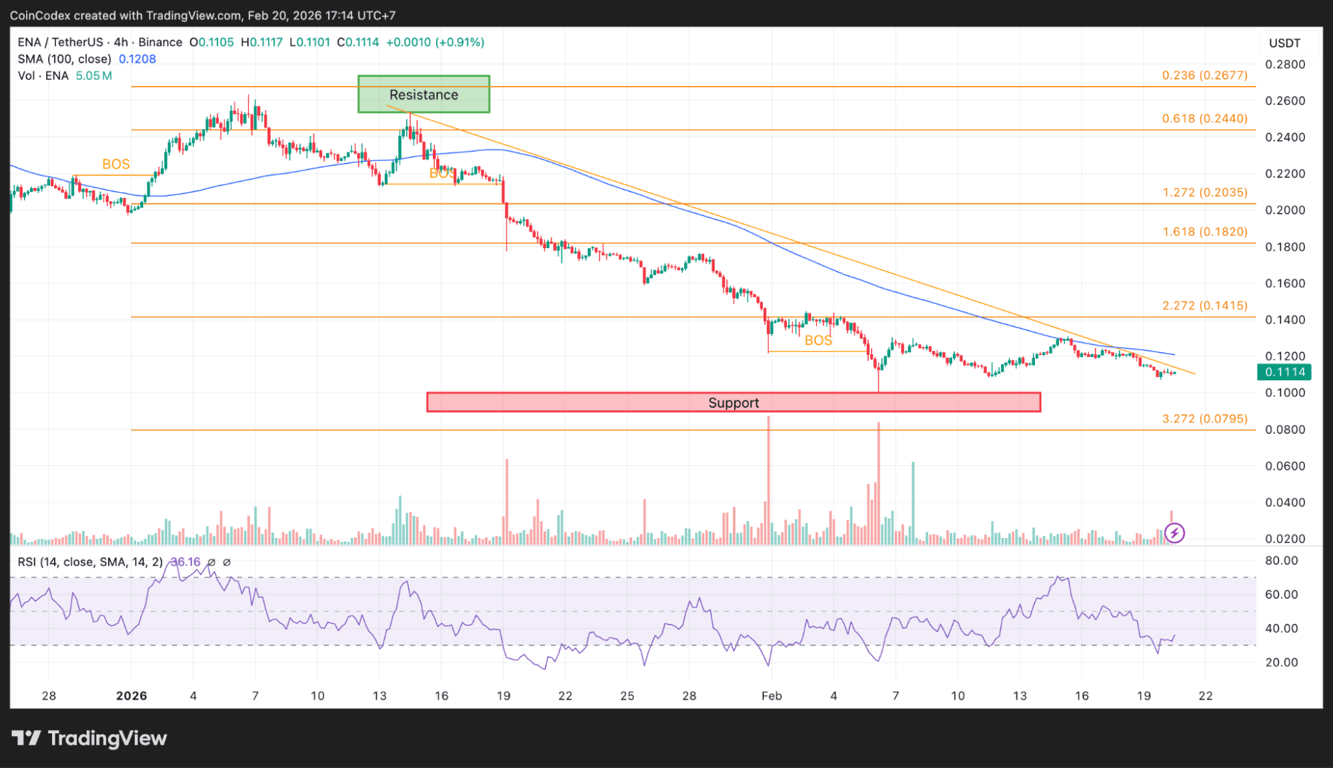Click the first ø icon beside RSI value

(x=210, y=563)
